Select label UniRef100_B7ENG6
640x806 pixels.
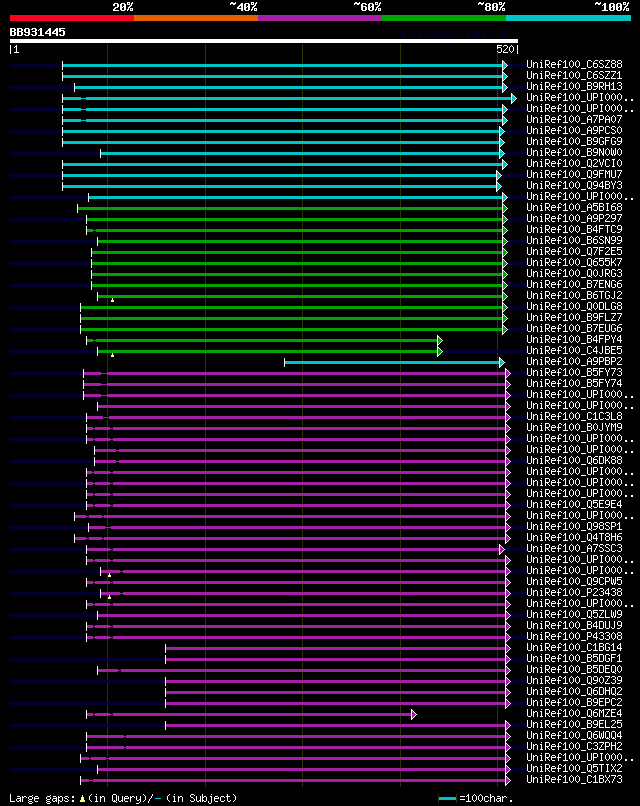point(574,285)
